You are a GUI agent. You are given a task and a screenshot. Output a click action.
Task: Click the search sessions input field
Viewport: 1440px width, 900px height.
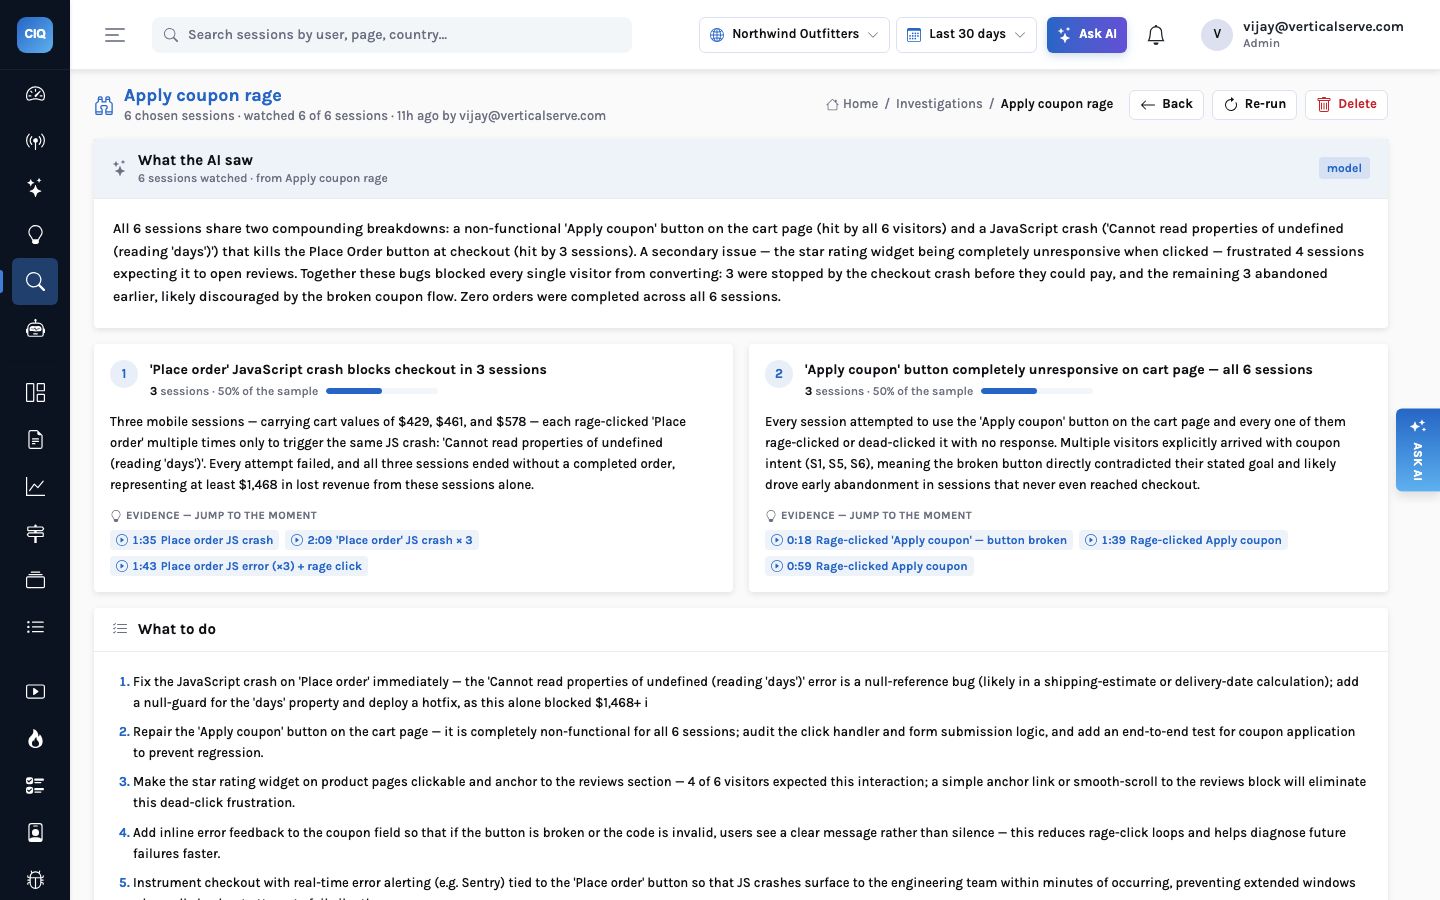[392, 34]
